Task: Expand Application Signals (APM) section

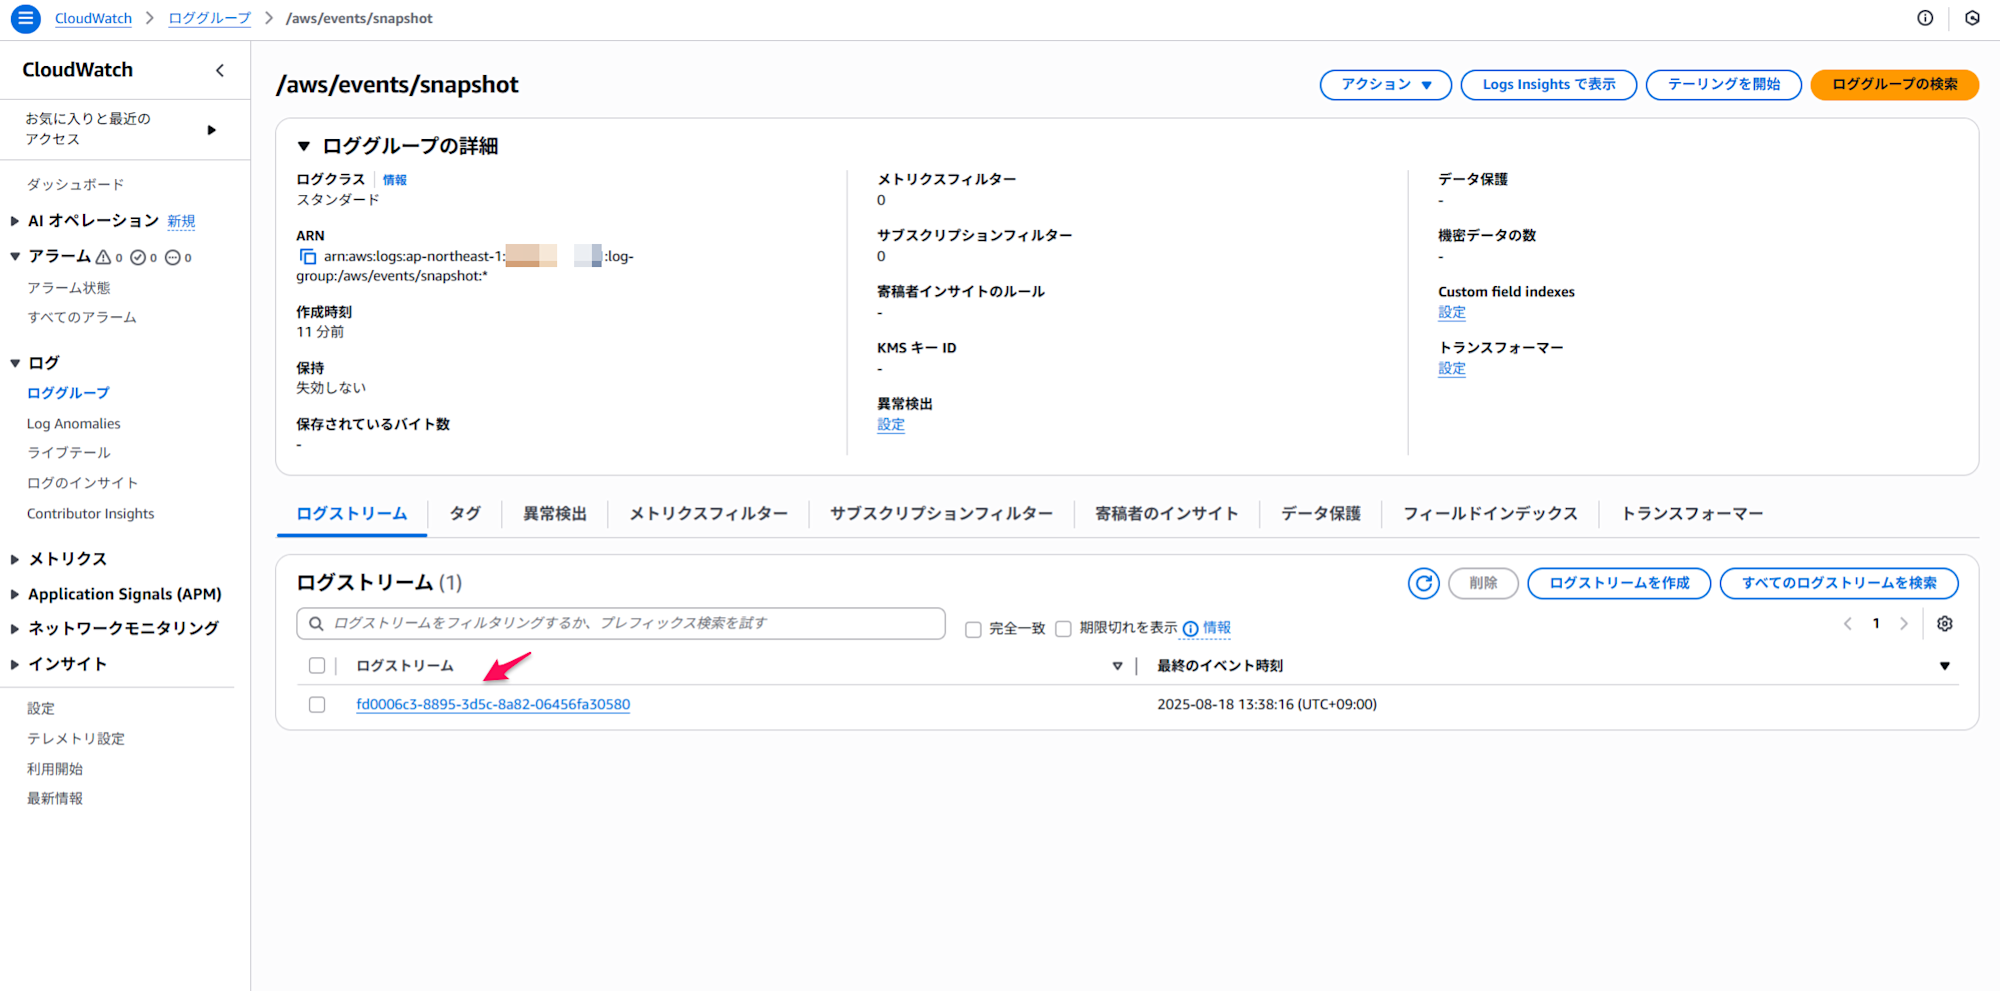Action: [15, 594]
